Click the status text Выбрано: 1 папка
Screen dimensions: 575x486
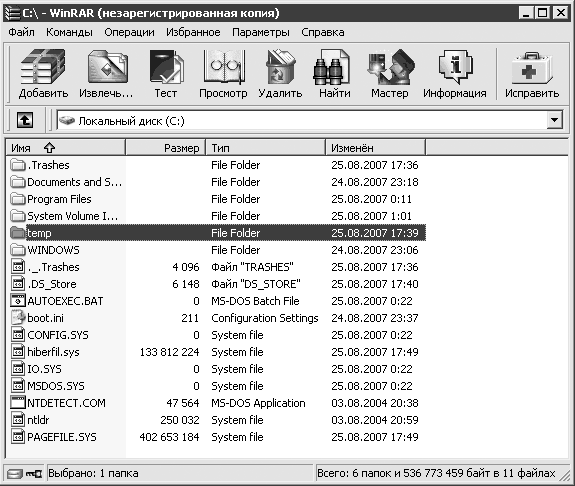pyautogui.click(x=93, y=474)
